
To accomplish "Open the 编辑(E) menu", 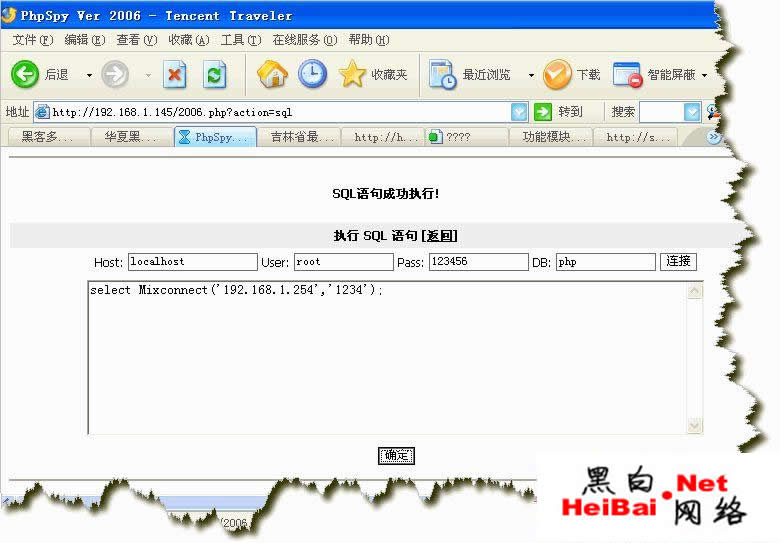I will coord(85,40).
